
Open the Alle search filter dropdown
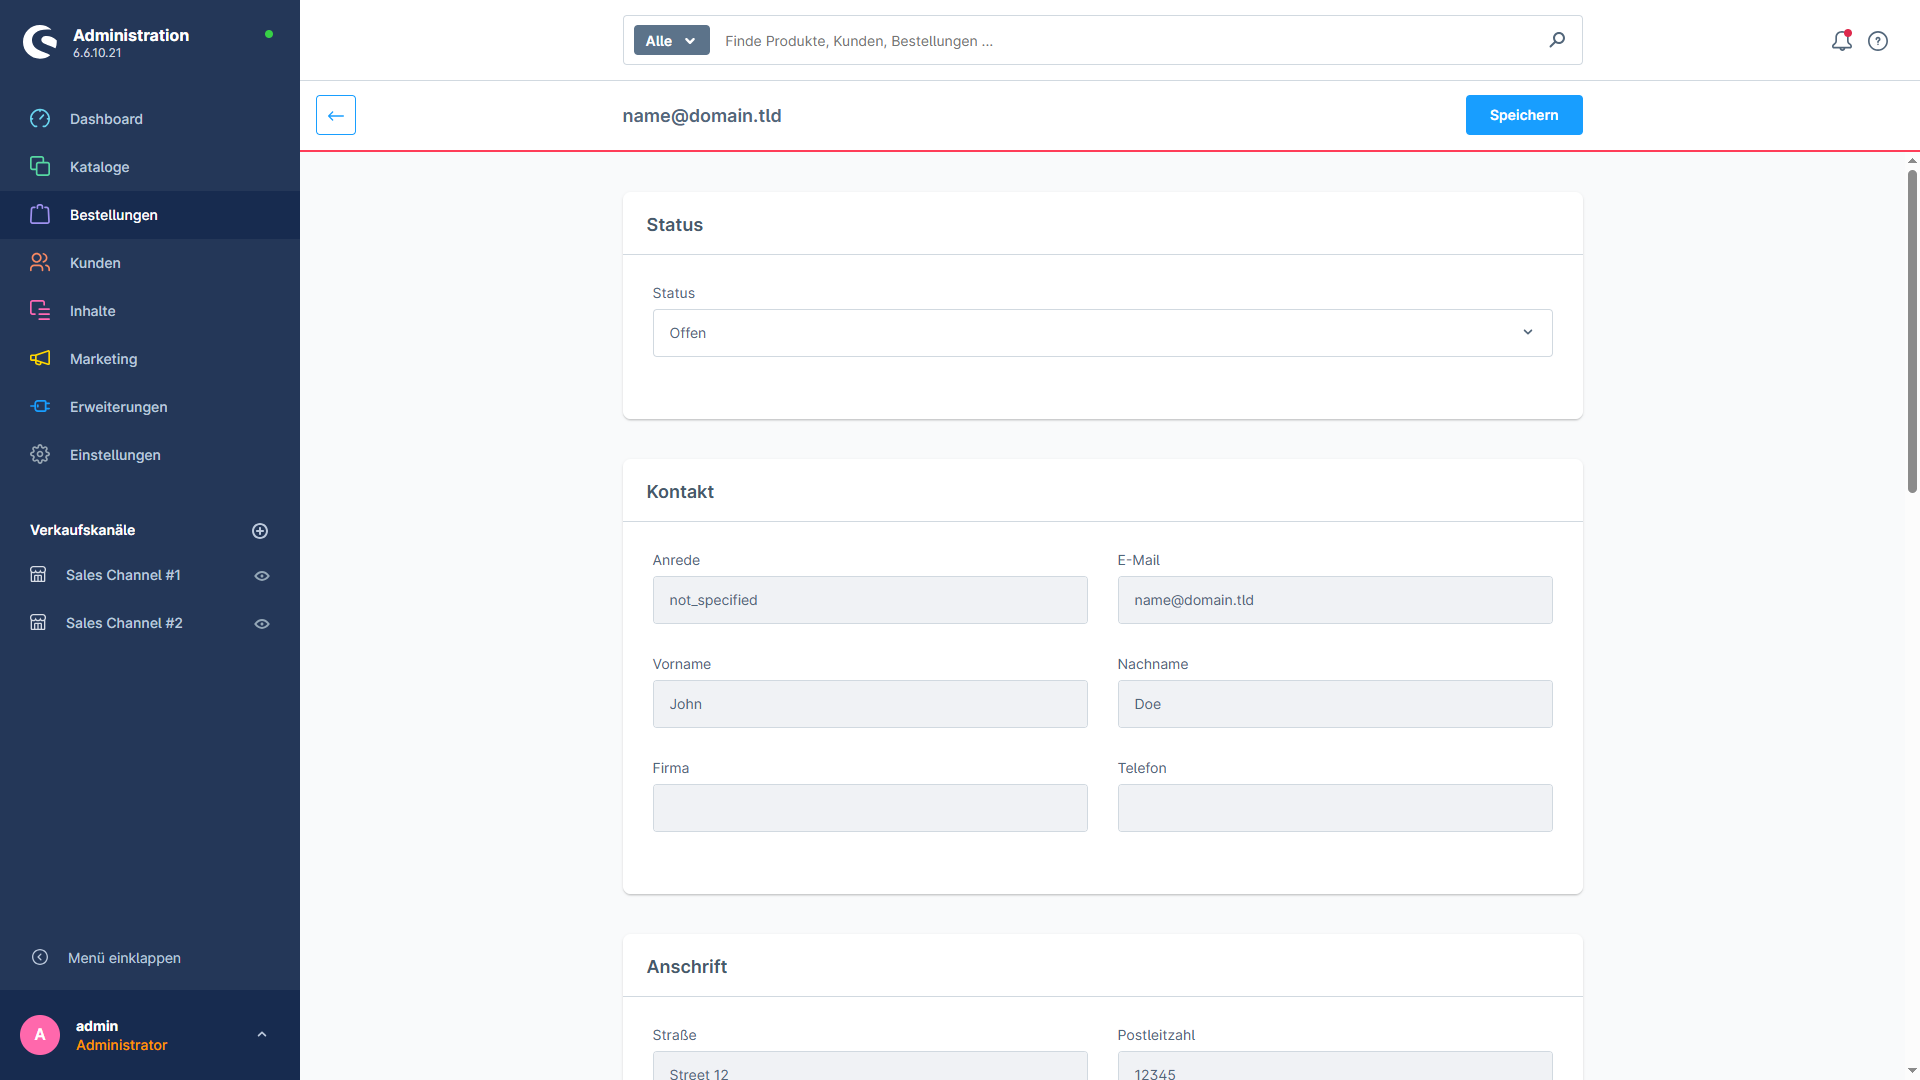(671, 41)
